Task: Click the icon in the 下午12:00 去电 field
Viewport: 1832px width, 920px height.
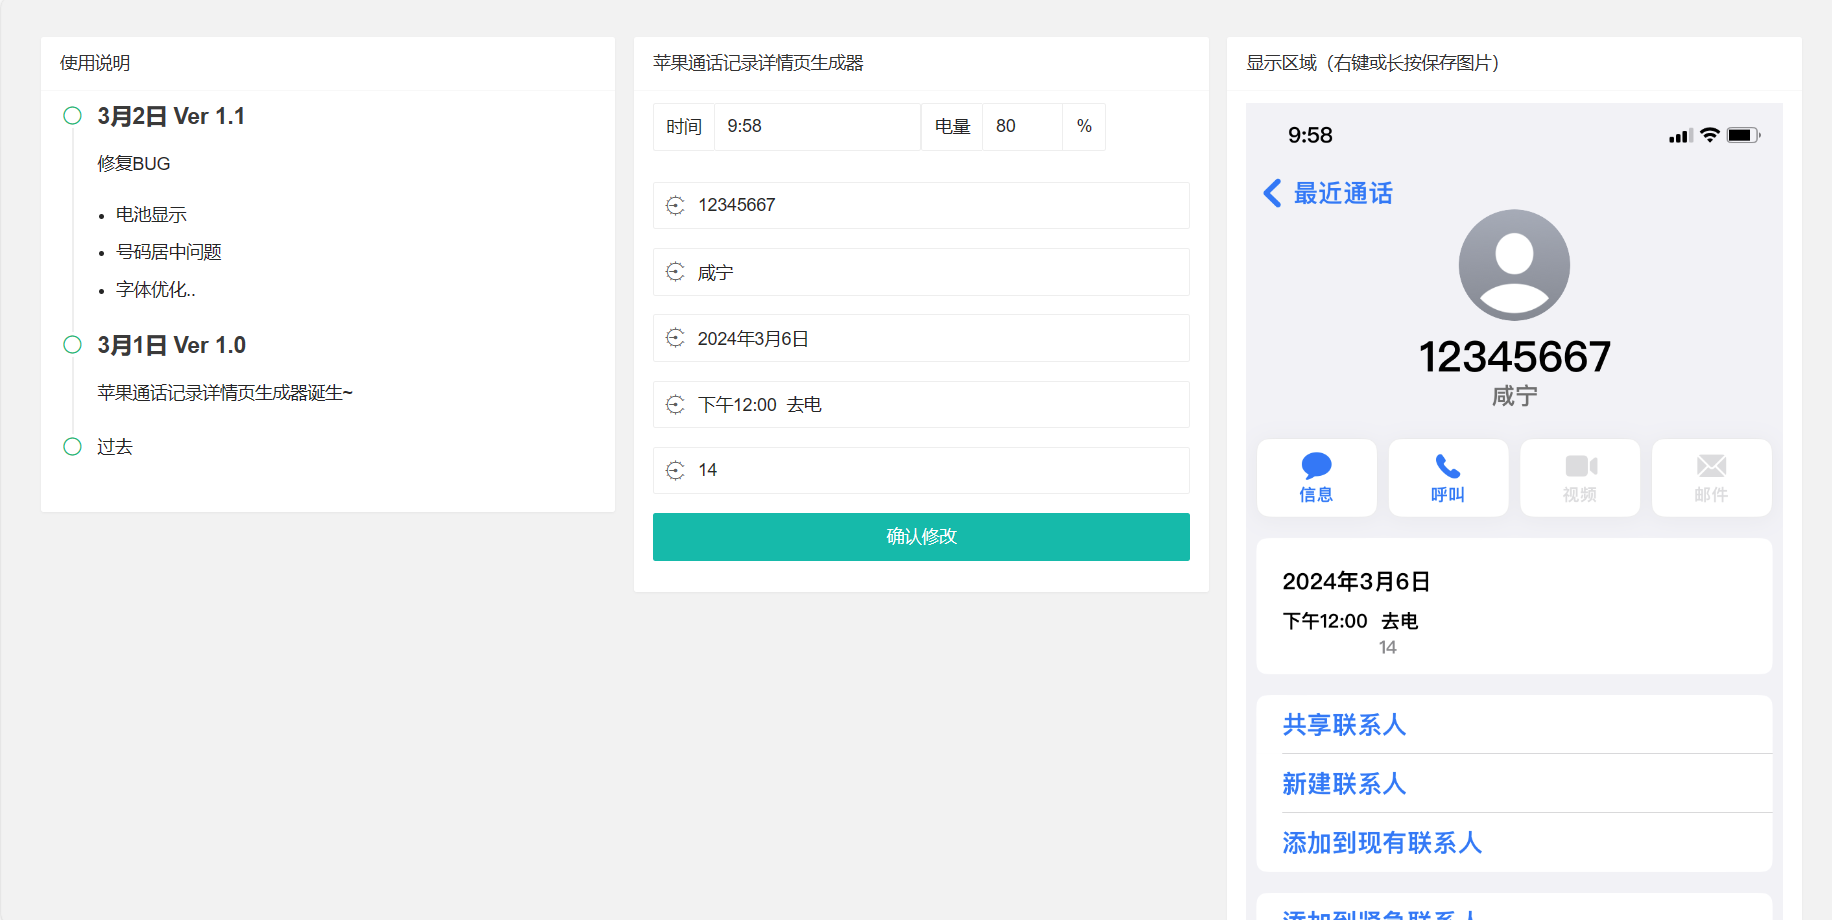Action: pyautogui.click(x=675, y=404)
